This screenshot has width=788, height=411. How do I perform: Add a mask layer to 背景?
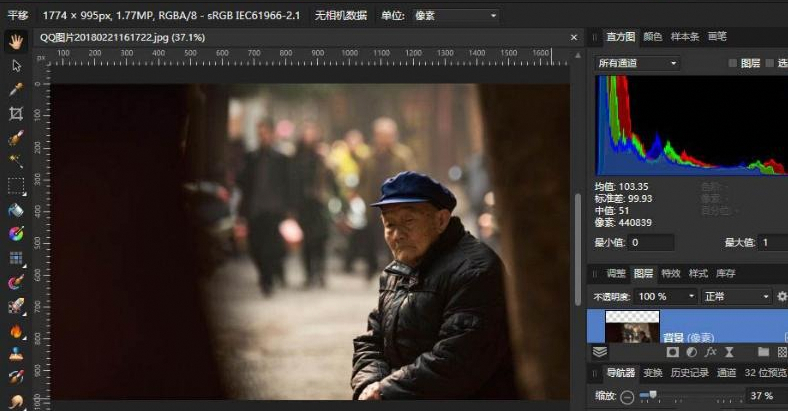672,352
